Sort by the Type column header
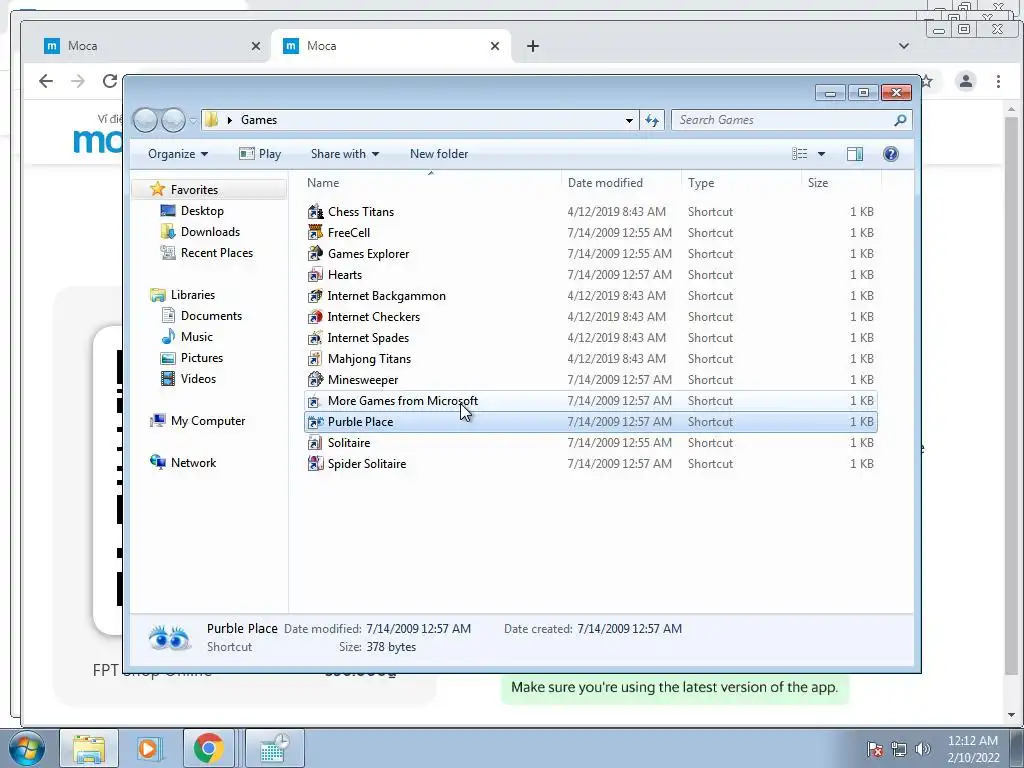Viewport: 1024px width, 768px height. [741, 183]
